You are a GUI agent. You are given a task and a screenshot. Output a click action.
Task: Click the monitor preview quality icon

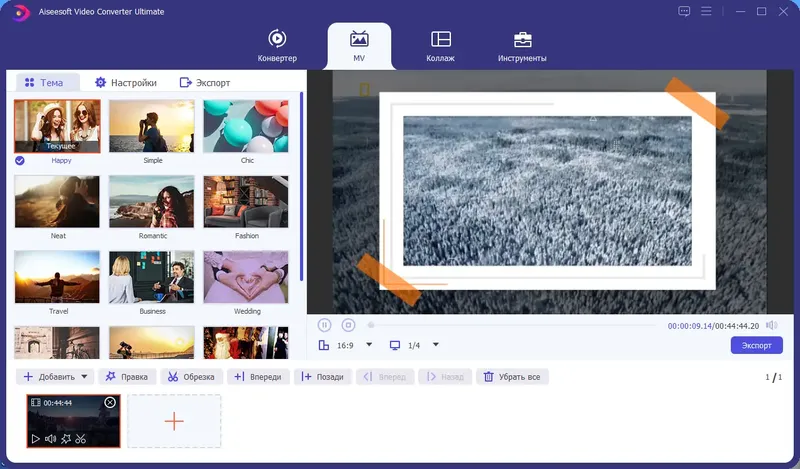[394, 345]
